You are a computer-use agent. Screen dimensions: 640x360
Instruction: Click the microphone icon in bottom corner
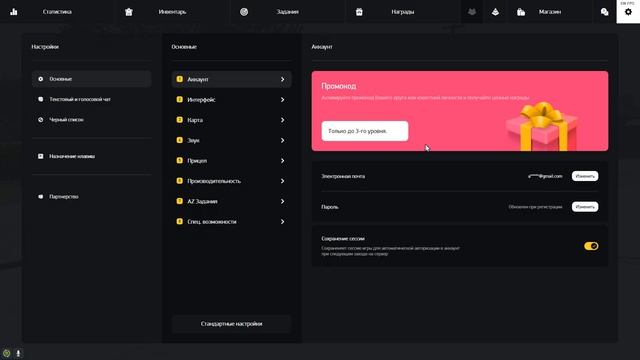(x=18, y=353)
